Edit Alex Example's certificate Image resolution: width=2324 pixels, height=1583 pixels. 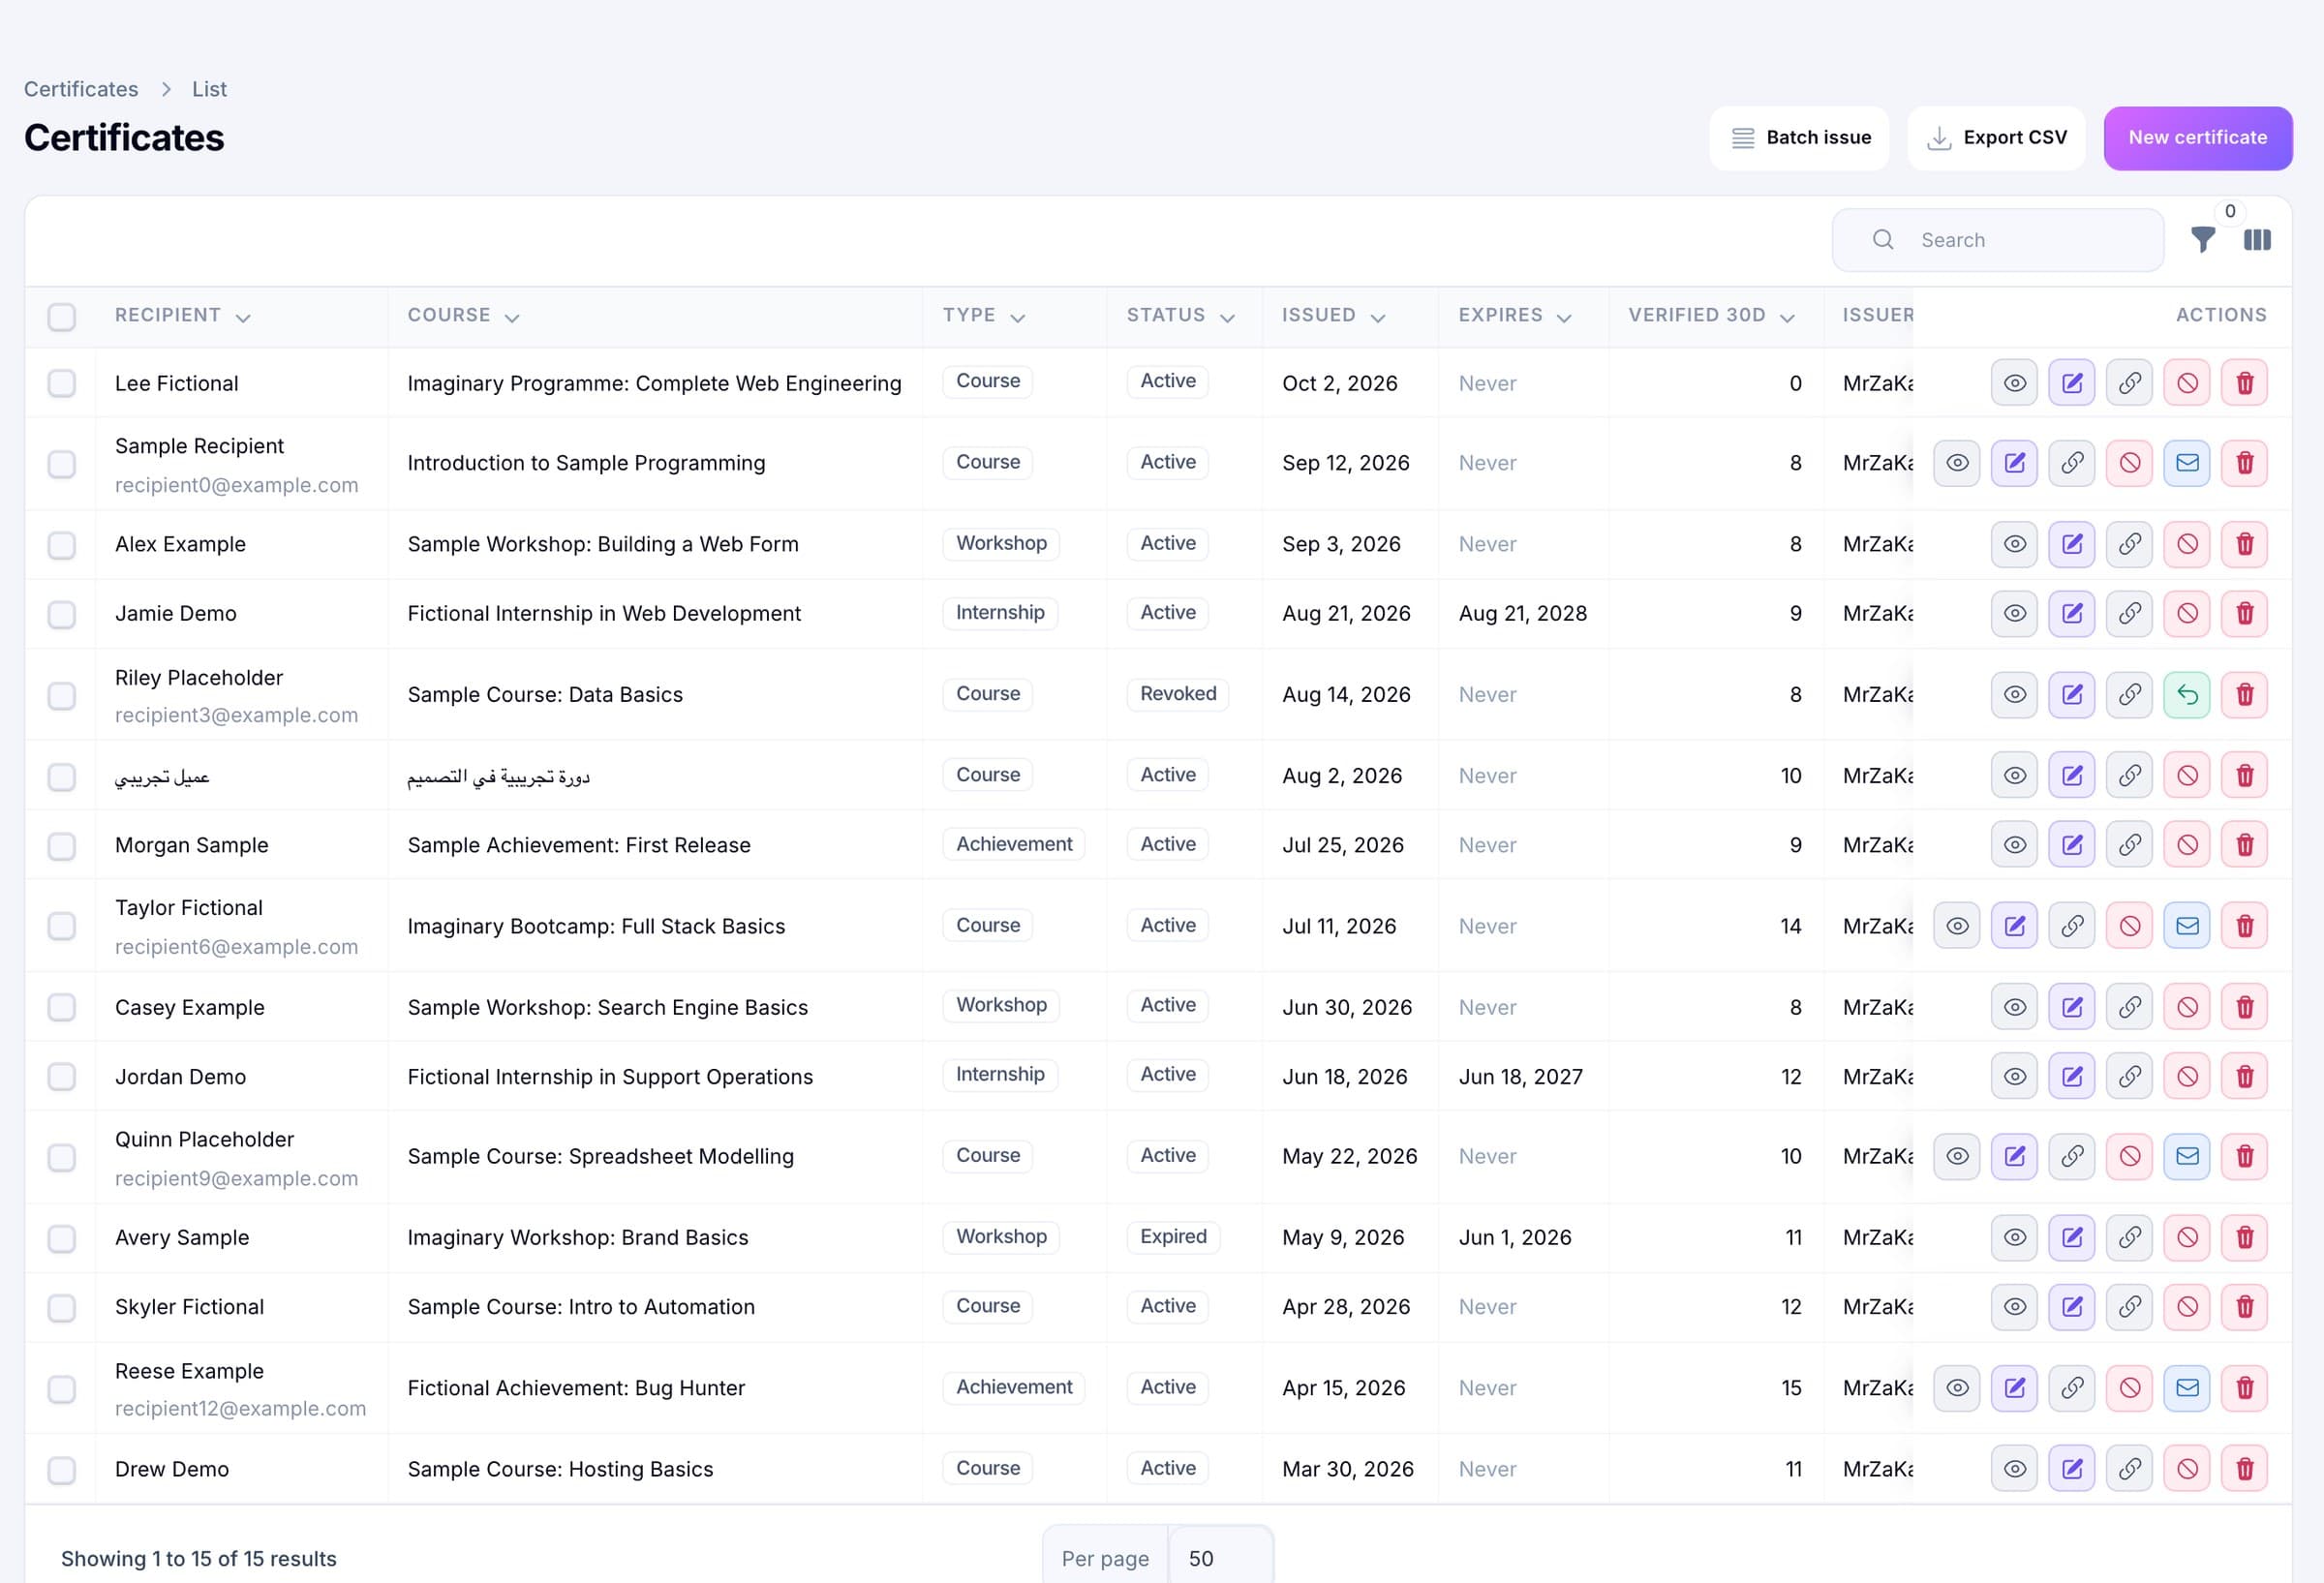pyautogui.click(x=2072, y=544)
